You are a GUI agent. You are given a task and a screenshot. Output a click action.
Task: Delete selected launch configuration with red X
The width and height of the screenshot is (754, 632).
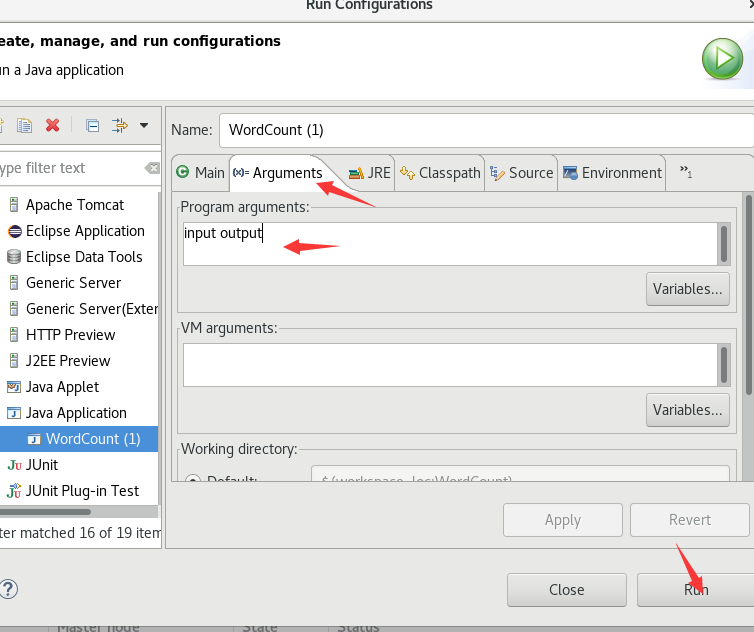coord(52,126)
